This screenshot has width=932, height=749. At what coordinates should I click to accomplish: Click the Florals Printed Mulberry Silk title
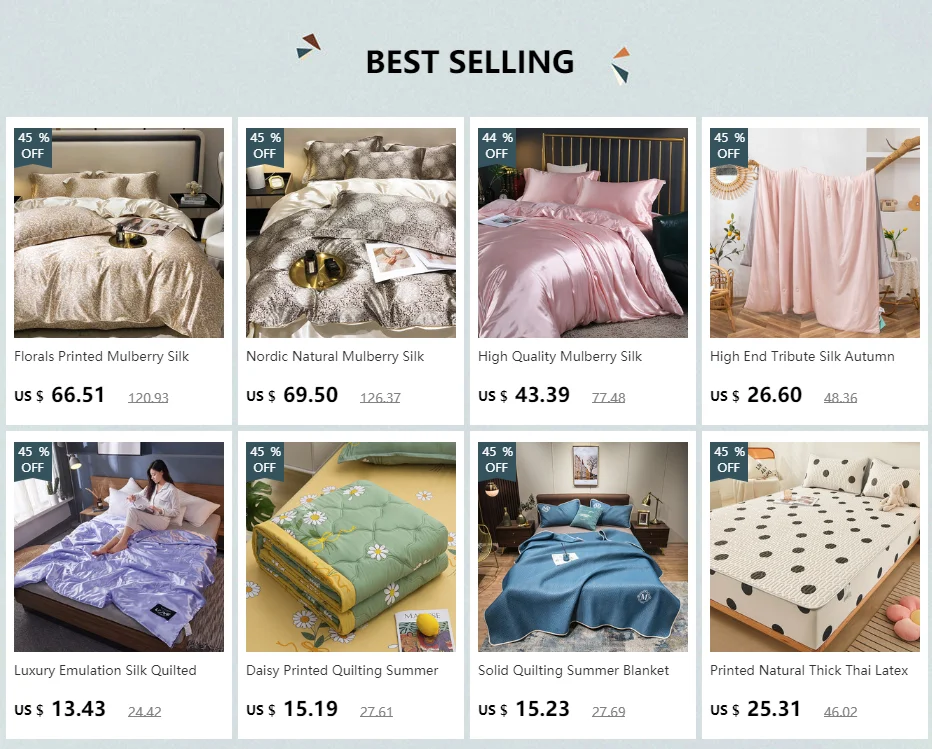point(101,356)
